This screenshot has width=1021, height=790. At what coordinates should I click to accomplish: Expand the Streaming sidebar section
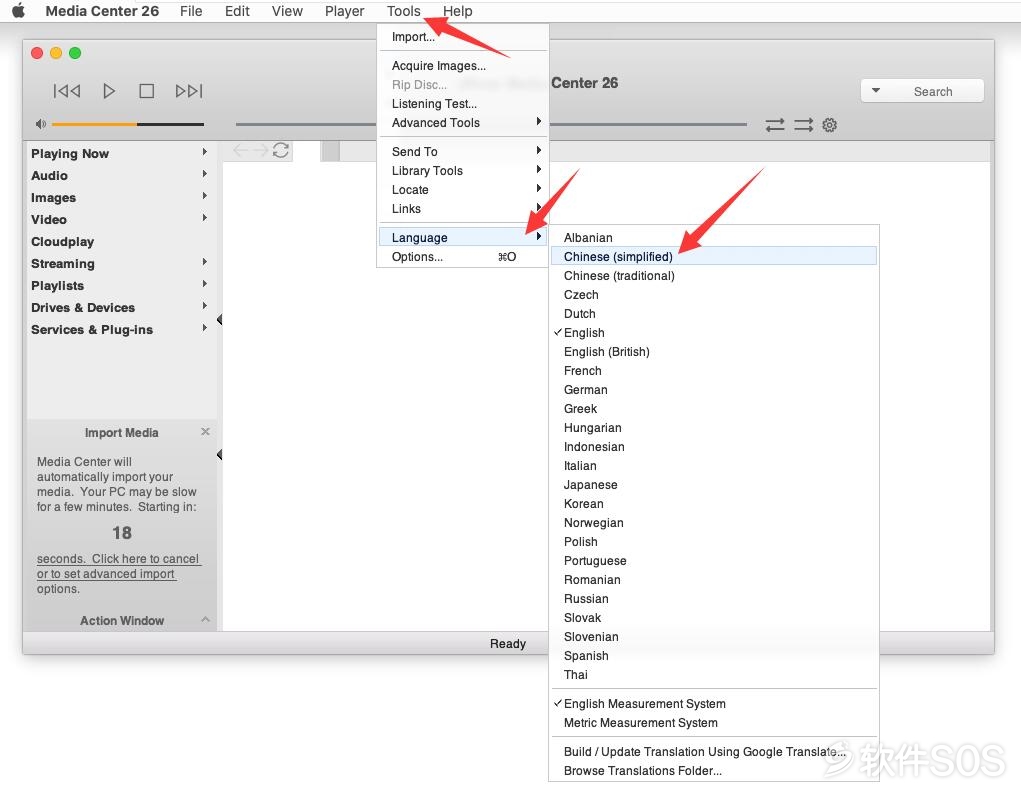[204, 262]
